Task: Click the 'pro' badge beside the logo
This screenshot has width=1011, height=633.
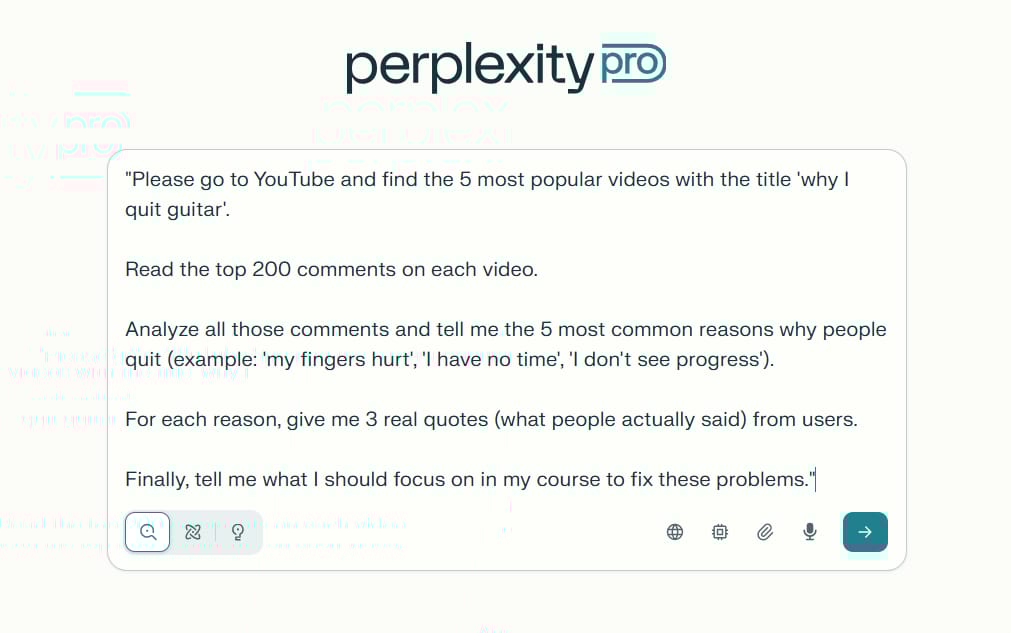Action: 632,64
